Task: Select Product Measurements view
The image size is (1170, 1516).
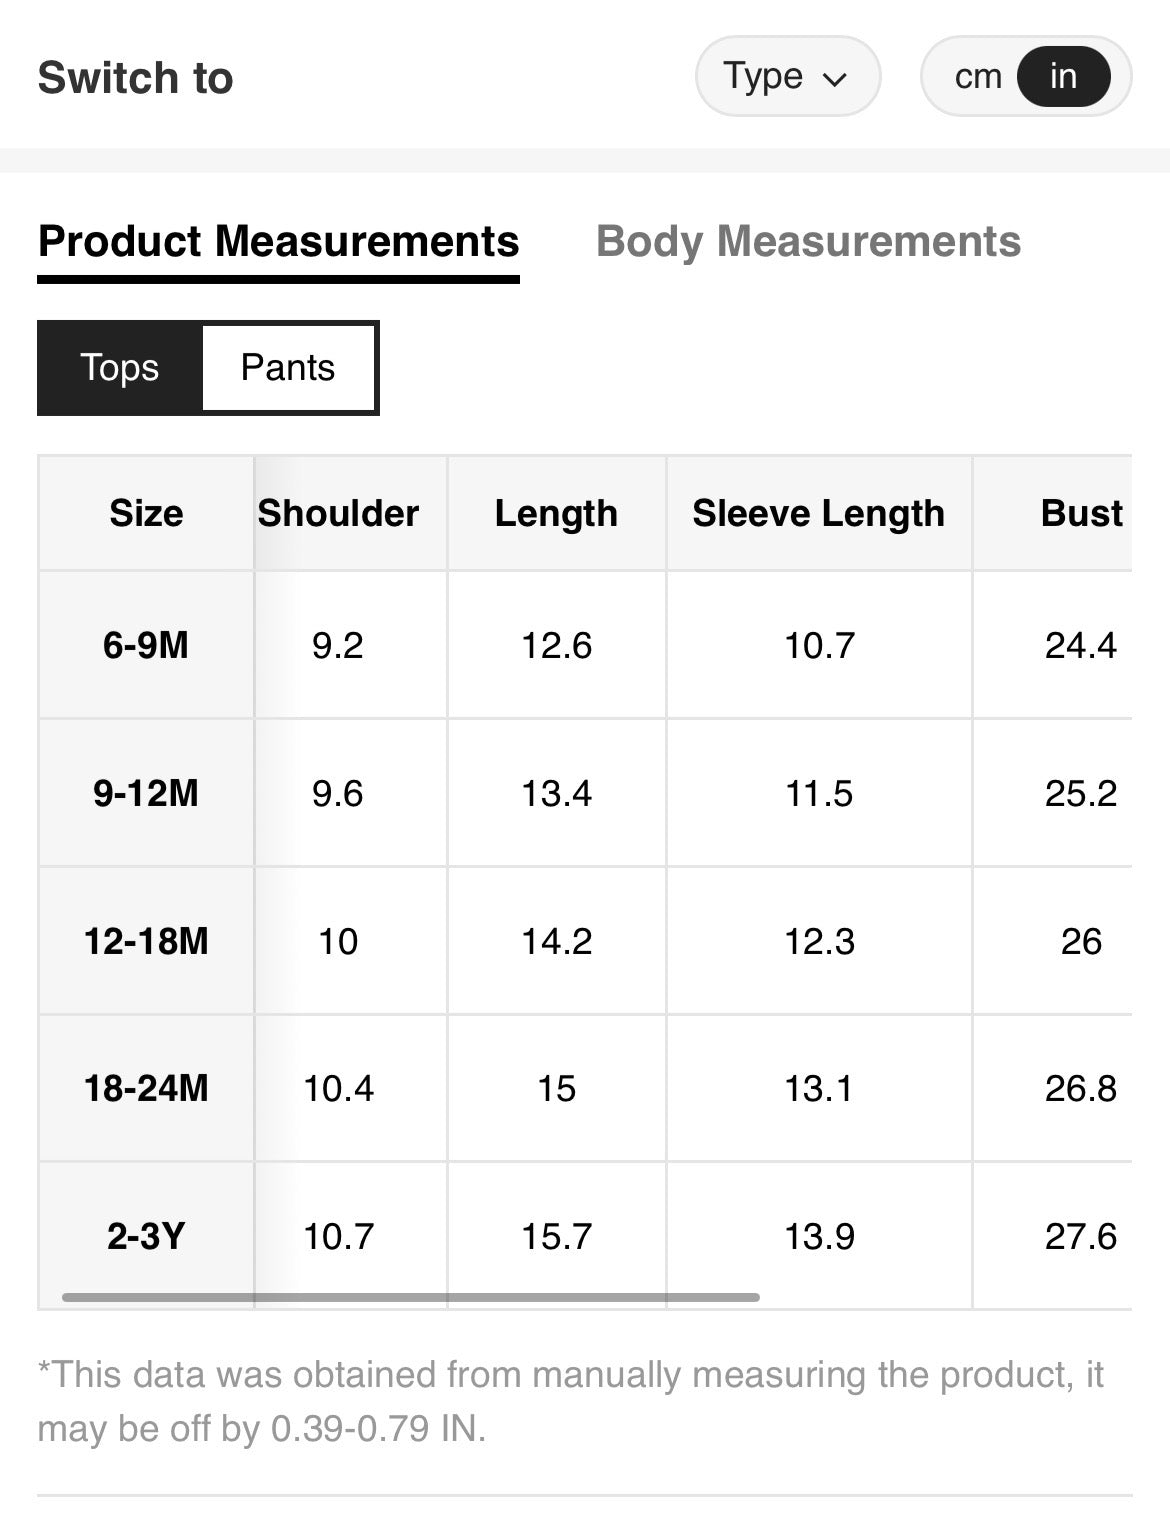Action: point(278,241)
